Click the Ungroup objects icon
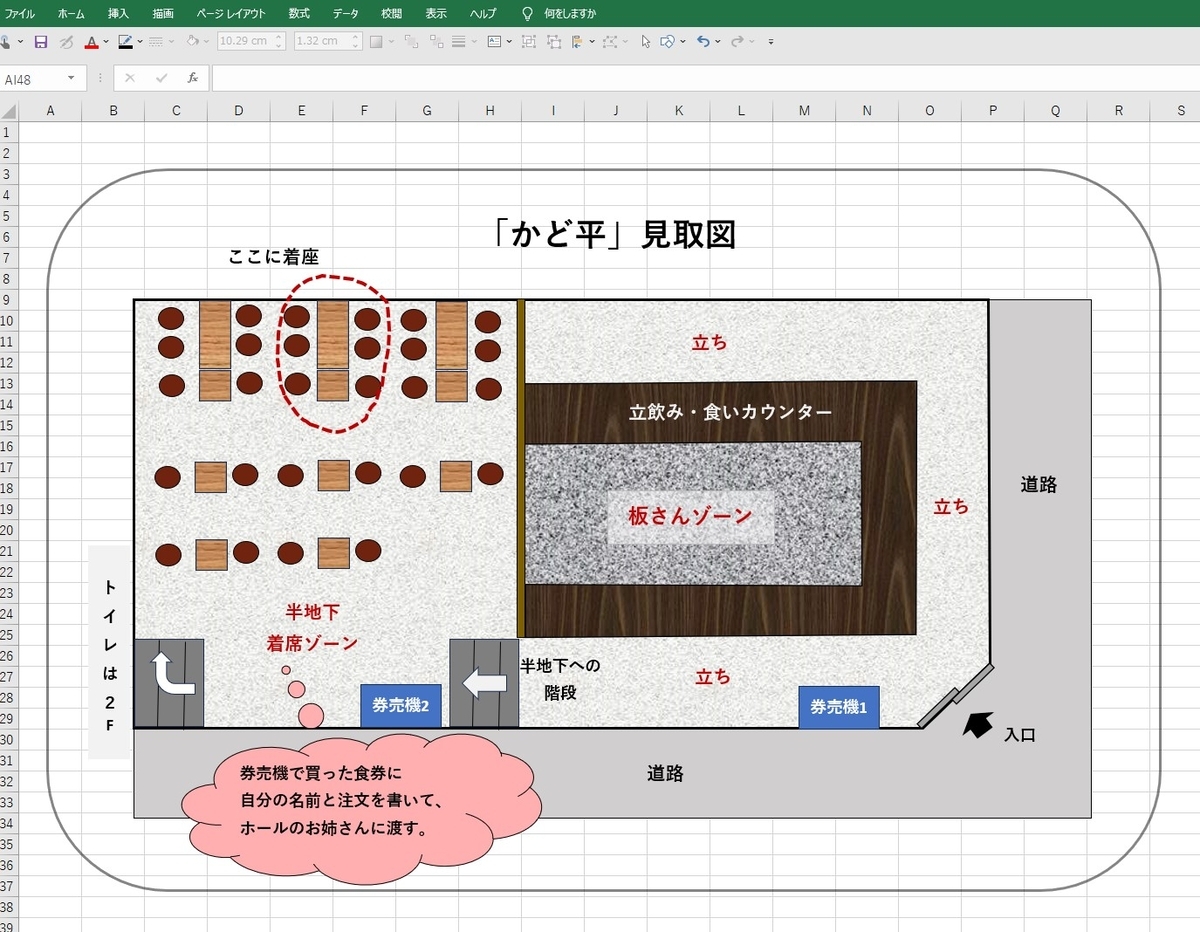The image size is (1200, 932). point(553,42)
